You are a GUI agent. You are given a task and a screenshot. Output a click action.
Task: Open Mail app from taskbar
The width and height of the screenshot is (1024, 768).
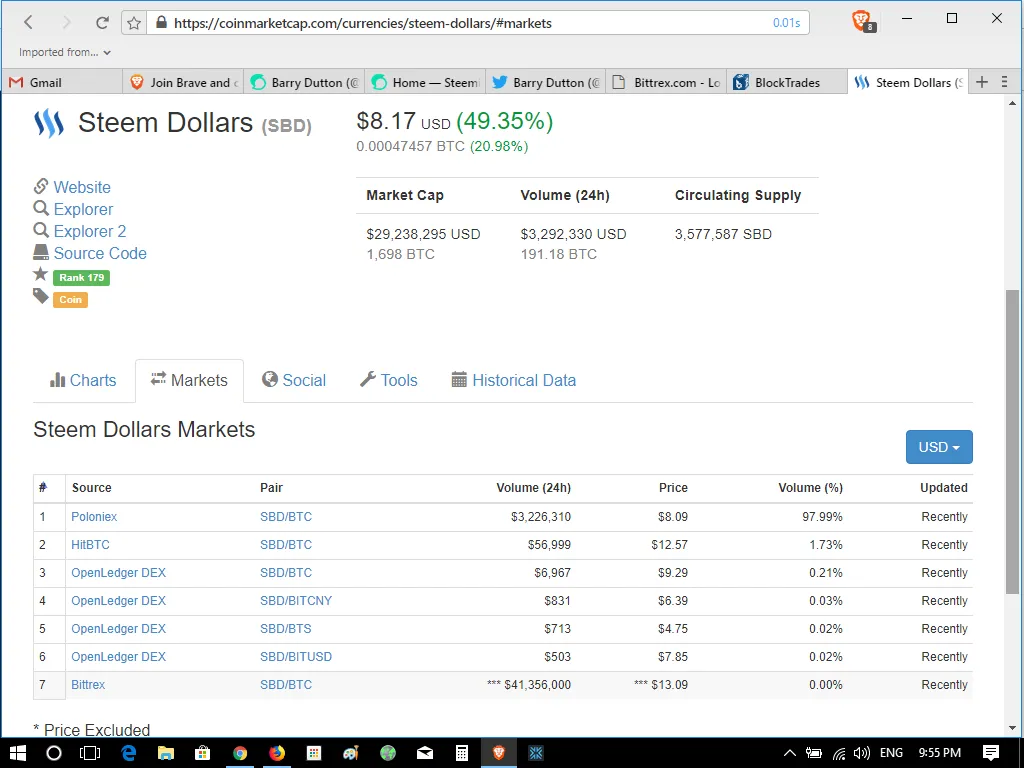tap(424, 753)
